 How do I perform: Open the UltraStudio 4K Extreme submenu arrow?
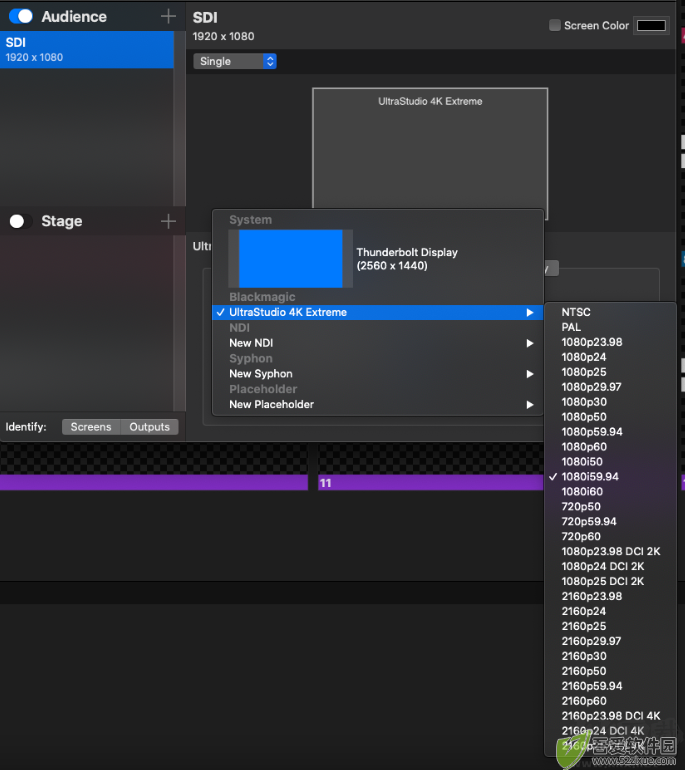coord(530,312)
